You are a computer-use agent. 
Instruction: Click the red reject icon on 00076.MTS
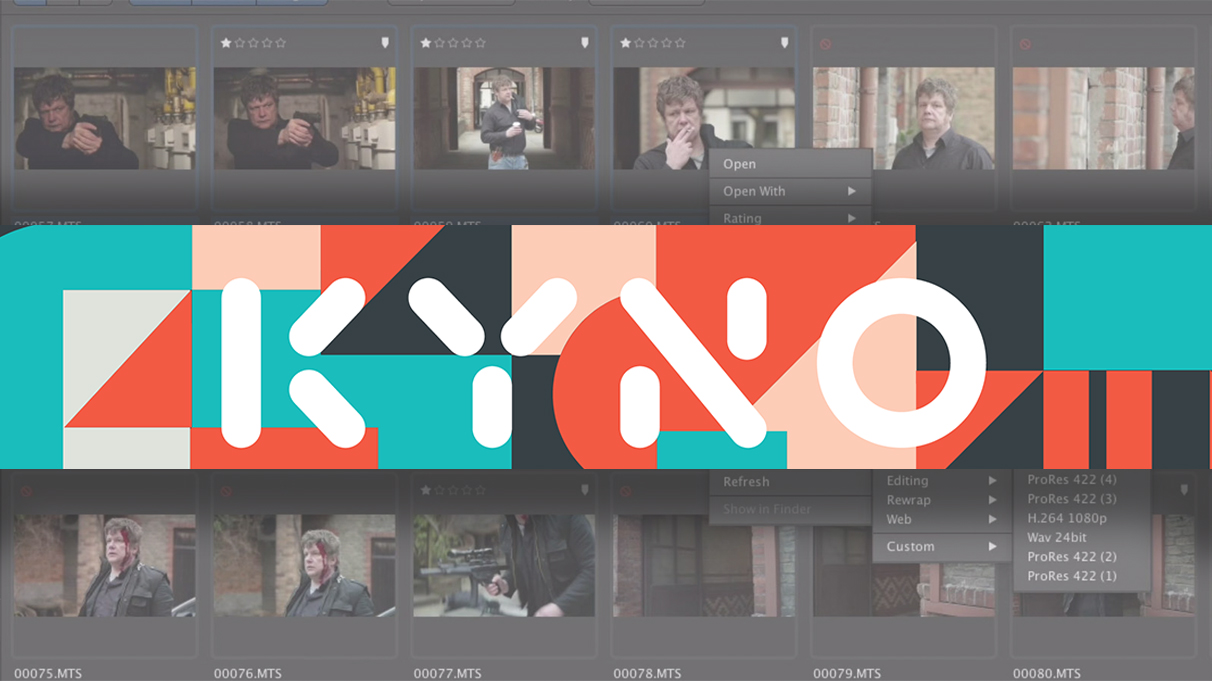[x=226, y=492]
